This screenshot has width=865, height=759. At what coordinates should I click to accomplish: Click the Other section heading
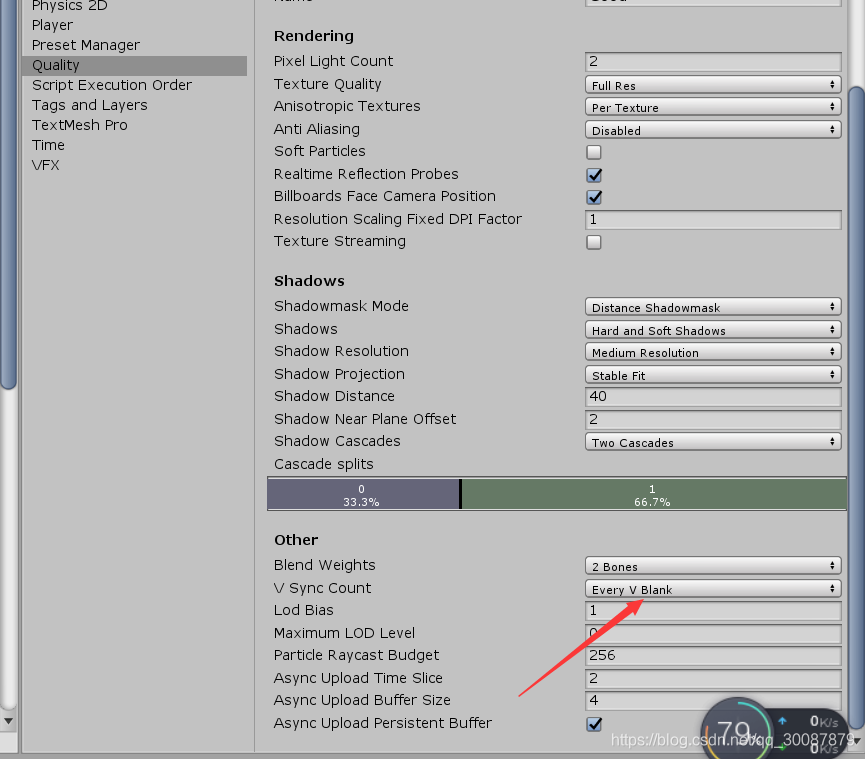(296, 539)
